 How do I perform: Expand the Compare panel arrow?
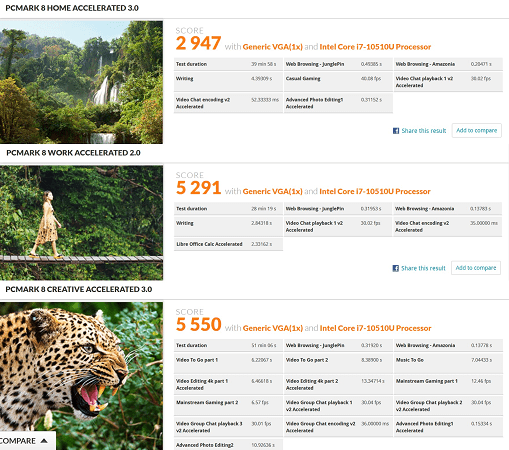[x=44, y=441]
